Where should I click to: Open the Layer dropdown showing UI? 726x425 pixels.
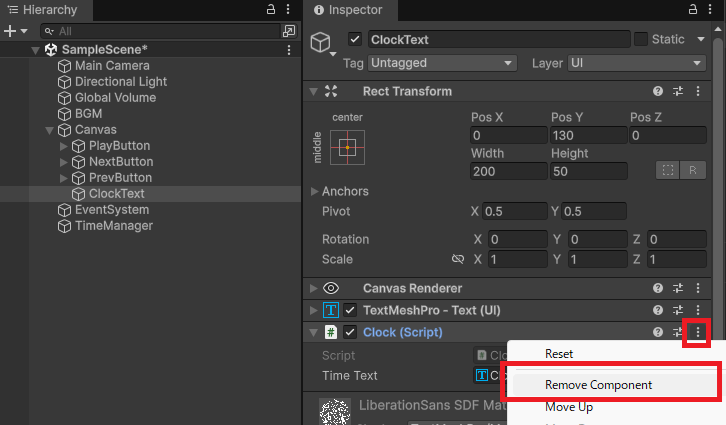pyautogui.click(x=636, y=62)
